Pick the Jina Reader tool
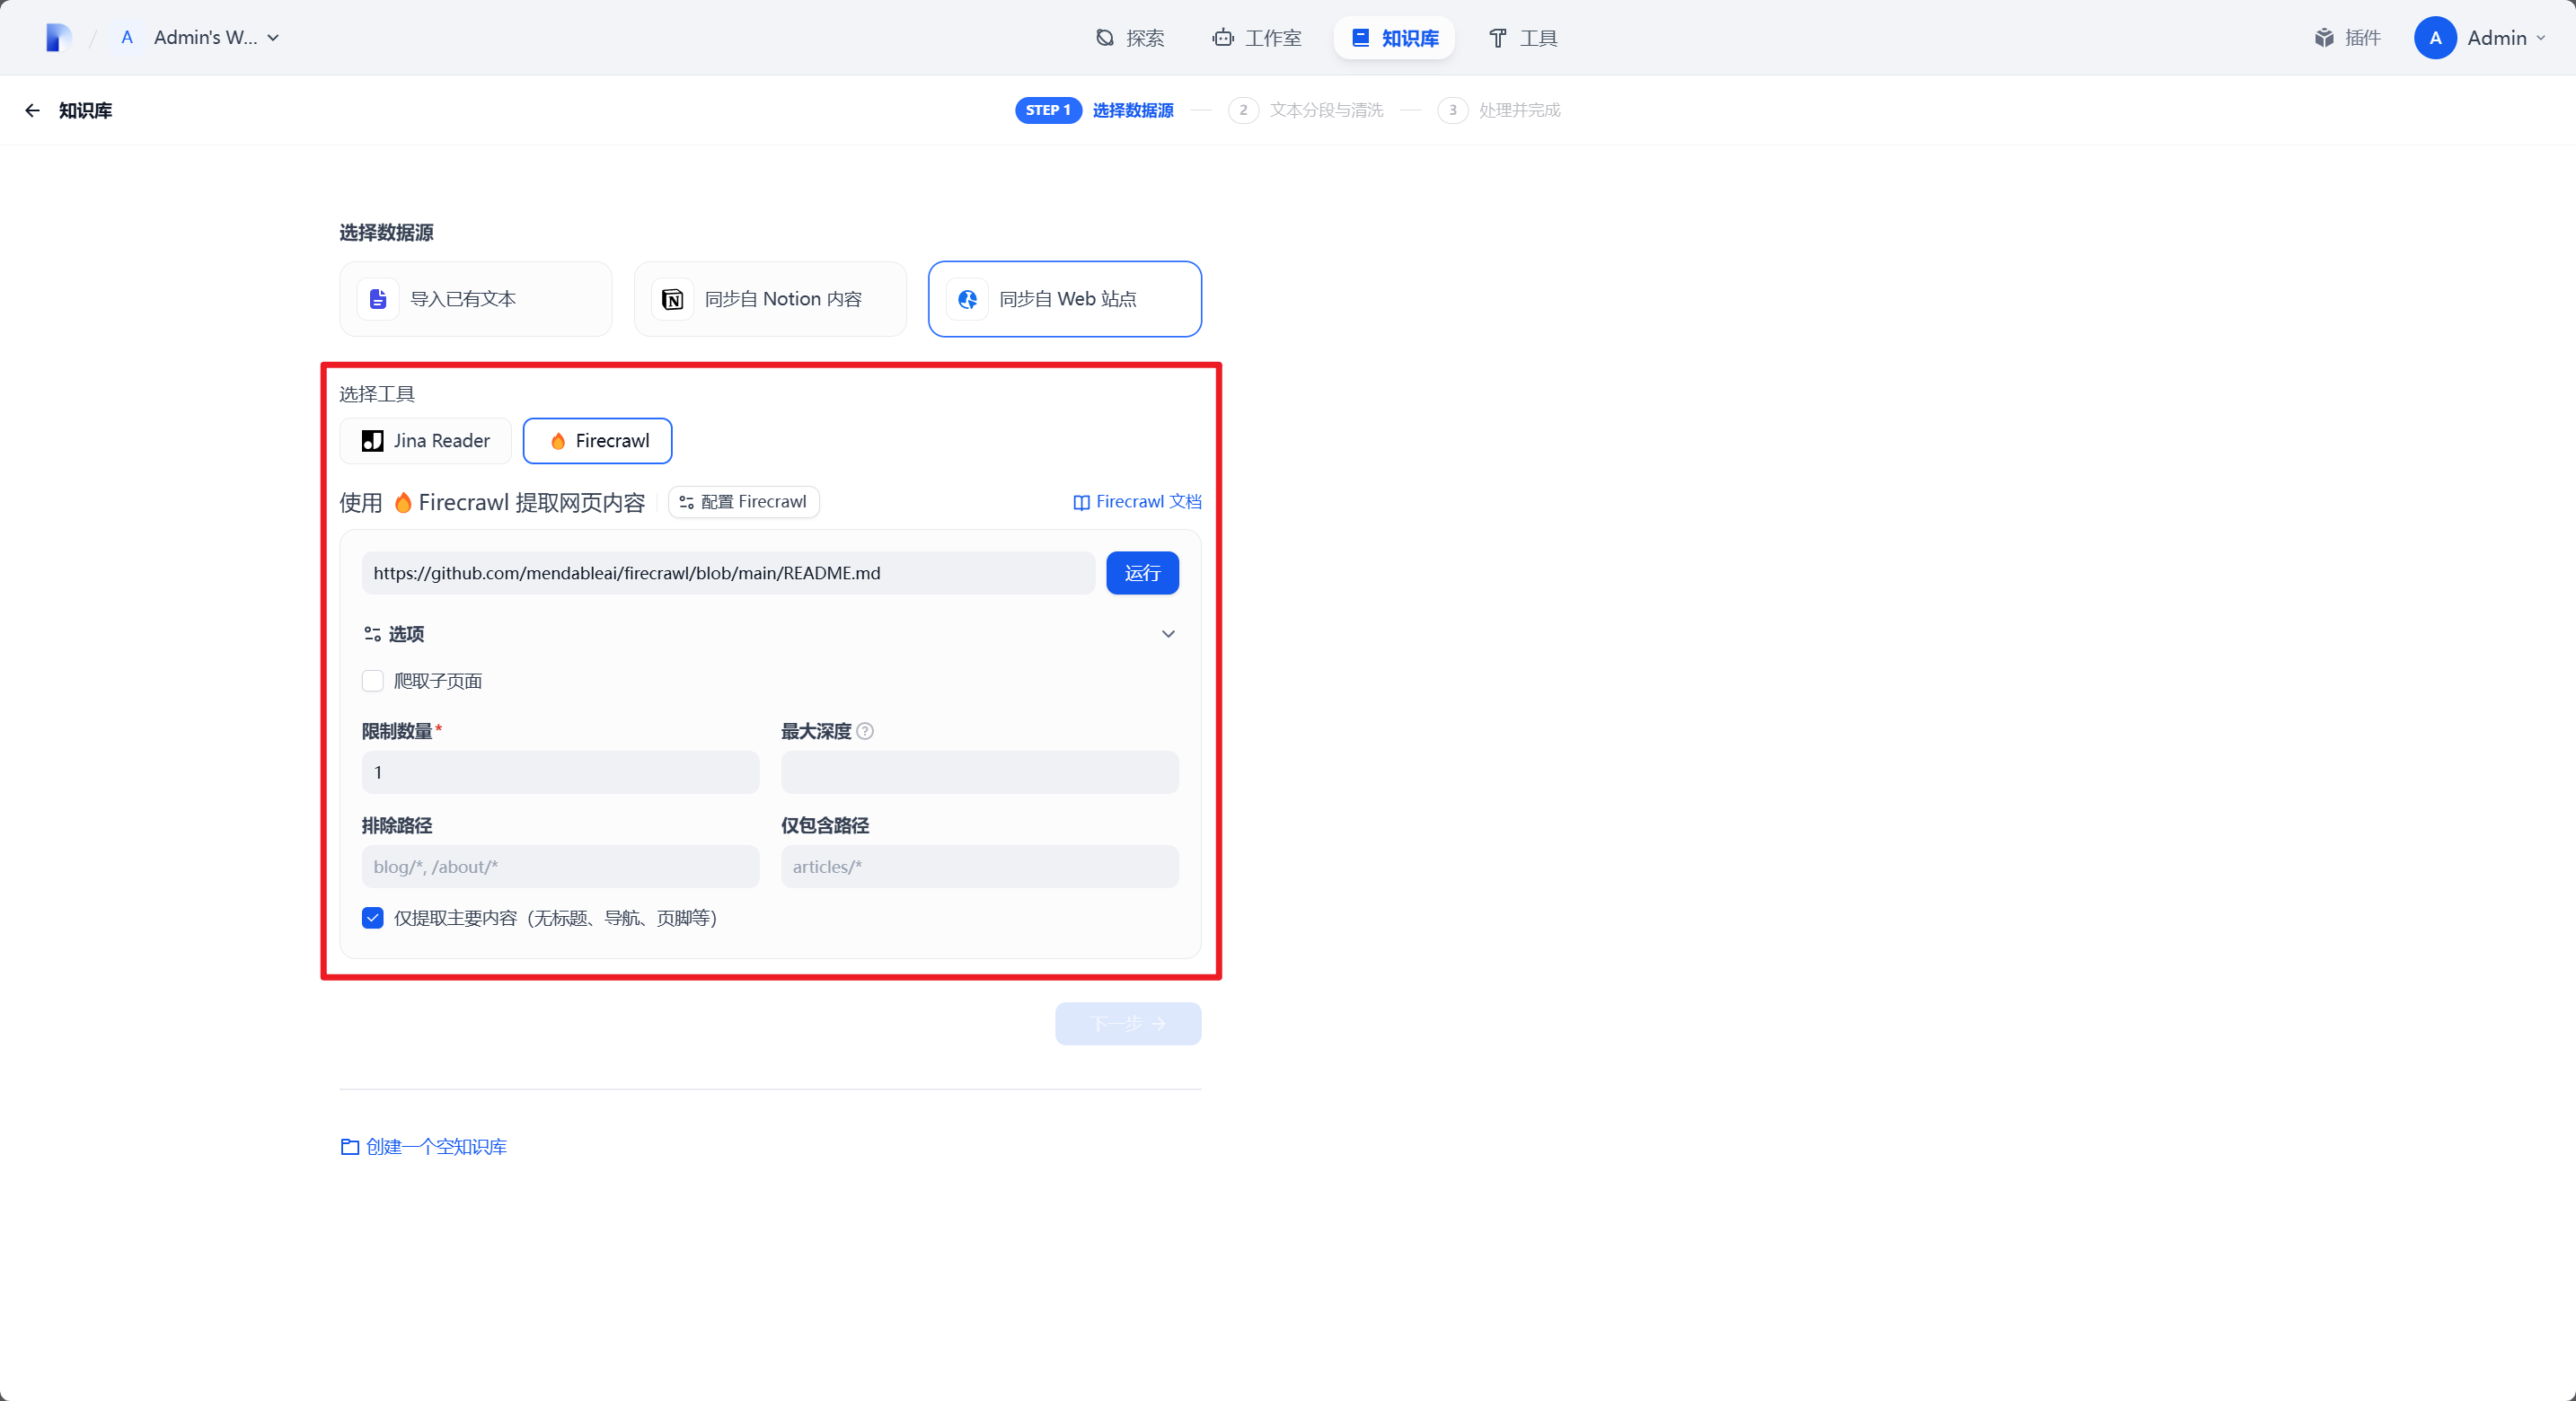 [426, 441]
